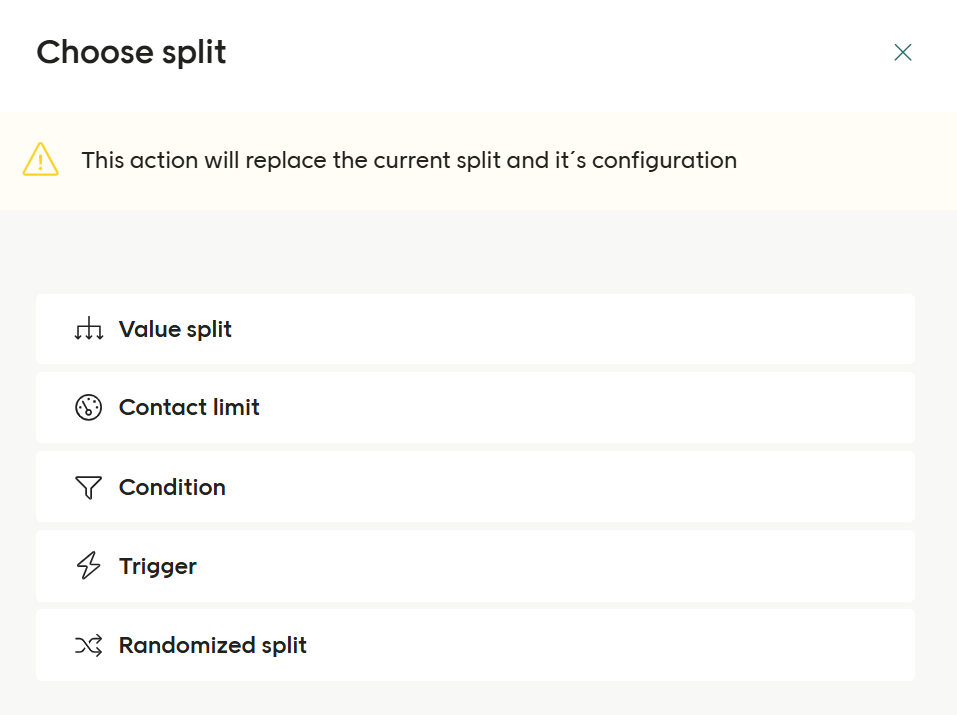Viewport: 957px width, 715px height.
Task: Select the "Value split" label
Action: click(x=175, y=329)
